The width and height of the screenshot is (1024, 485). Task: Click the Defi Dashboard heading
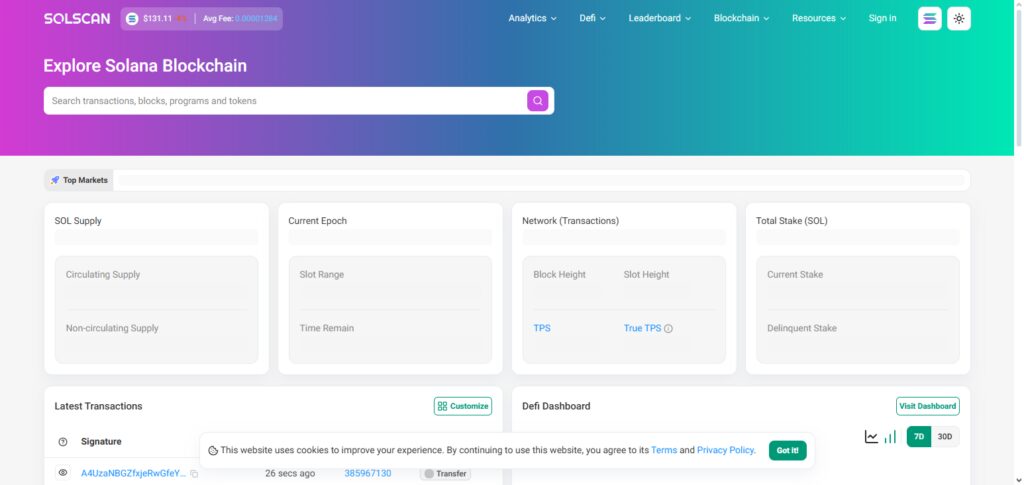click(x=556, y=406)
